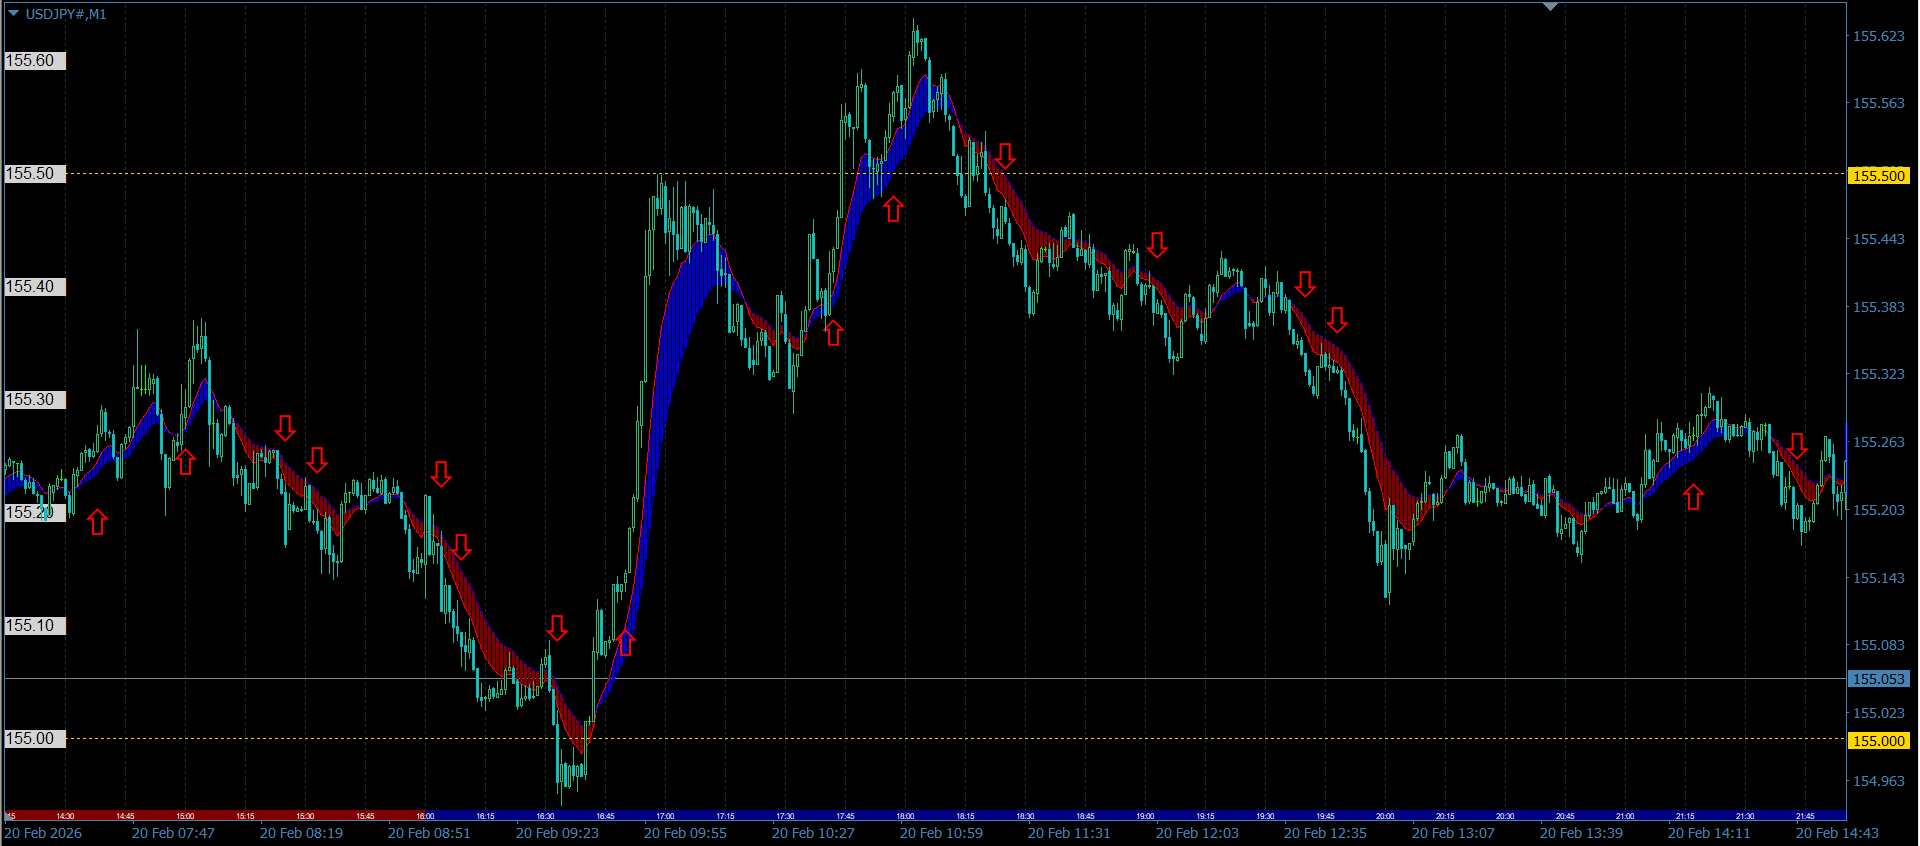
Task: Click the up arrow at the start of the steep rally
Action: pos(626,642)
